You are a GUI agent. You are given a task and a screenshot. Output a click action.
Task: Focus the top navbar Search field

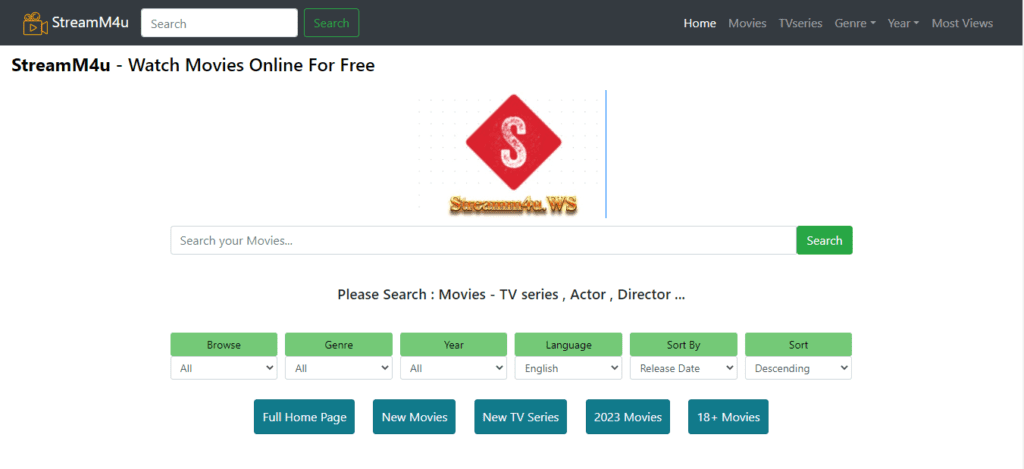coord(219,23)
